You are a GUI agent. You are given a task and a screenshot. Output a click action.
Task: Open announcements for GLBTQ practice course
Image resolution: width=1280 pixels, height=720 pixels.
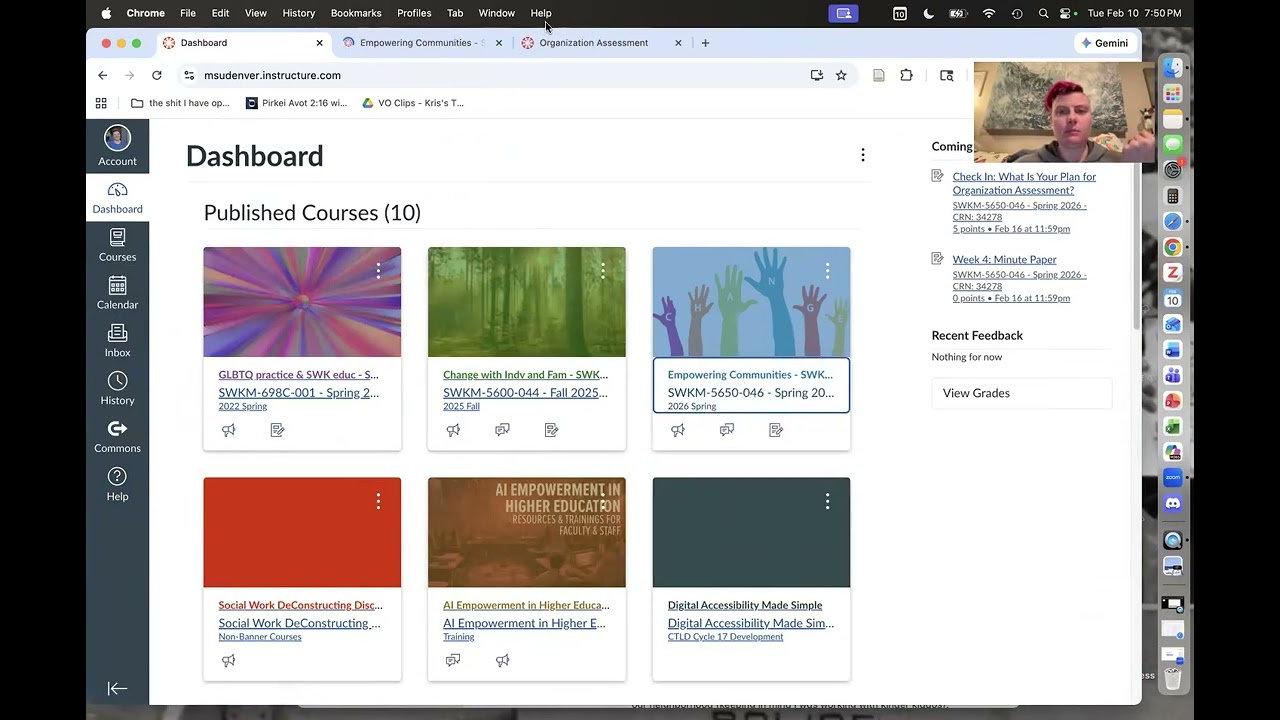point(229,430)
